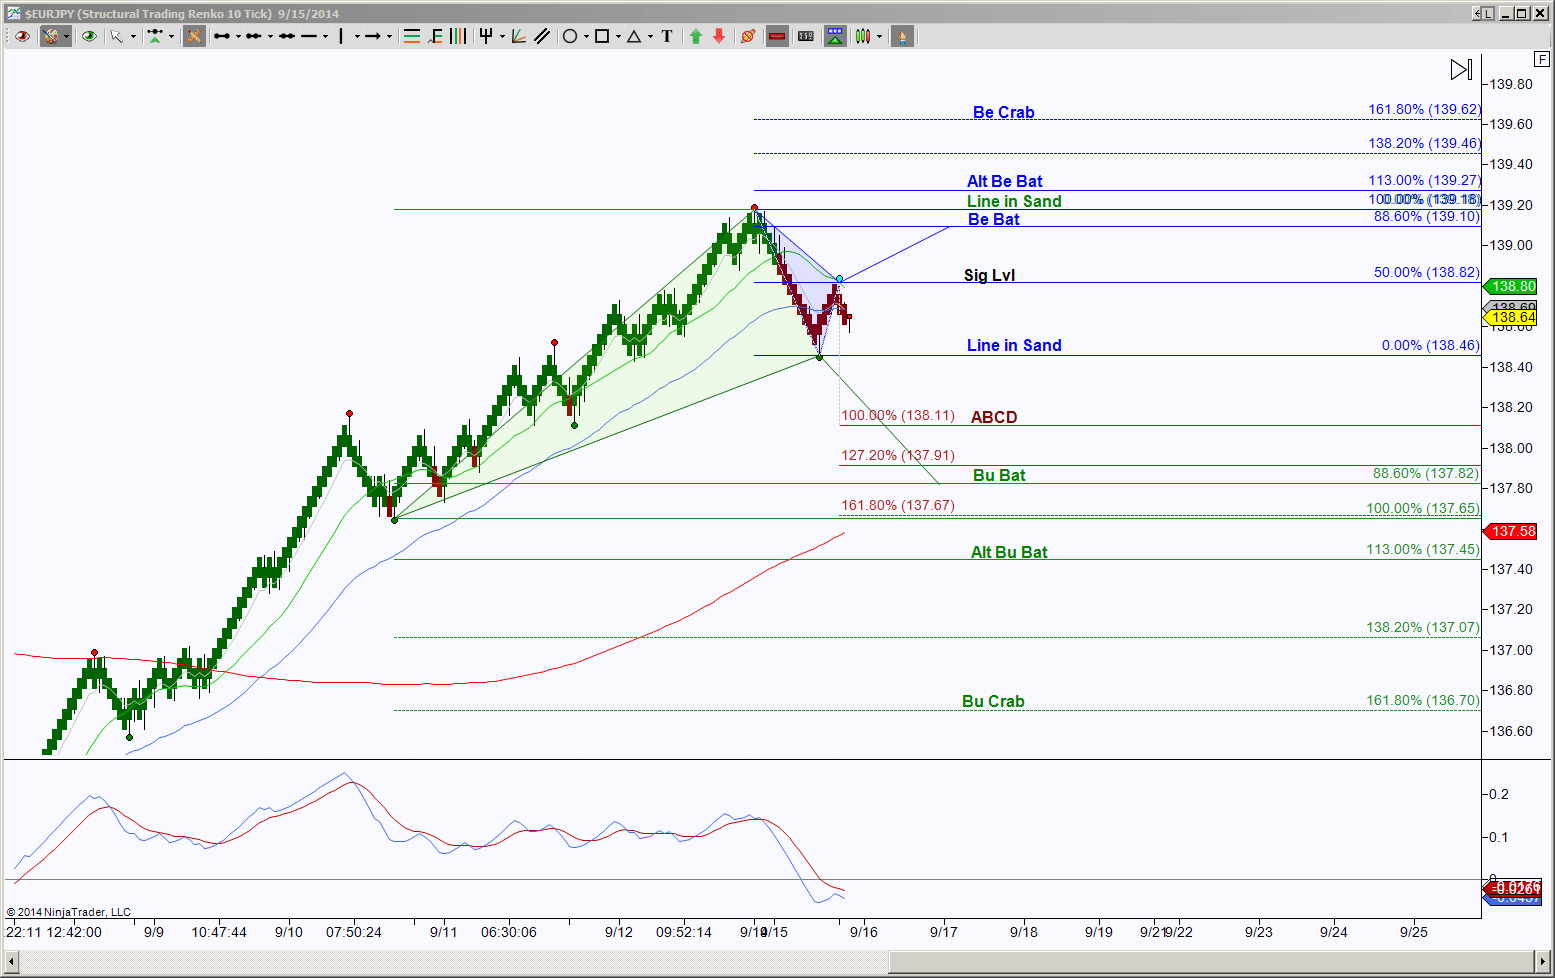The image size is (1555, 978).
Task: Activate the Remove drawing objects tool
Action: [x=748, y=36]
